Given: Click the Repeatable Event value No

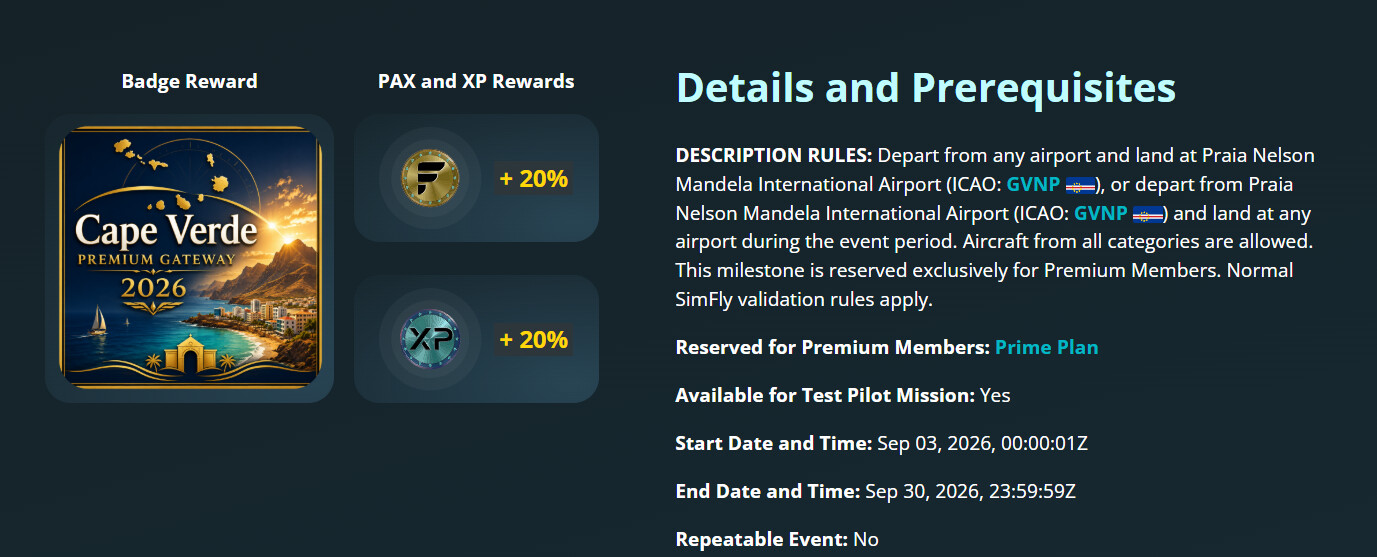Looking at the screenshot, I should pos(866,539).
